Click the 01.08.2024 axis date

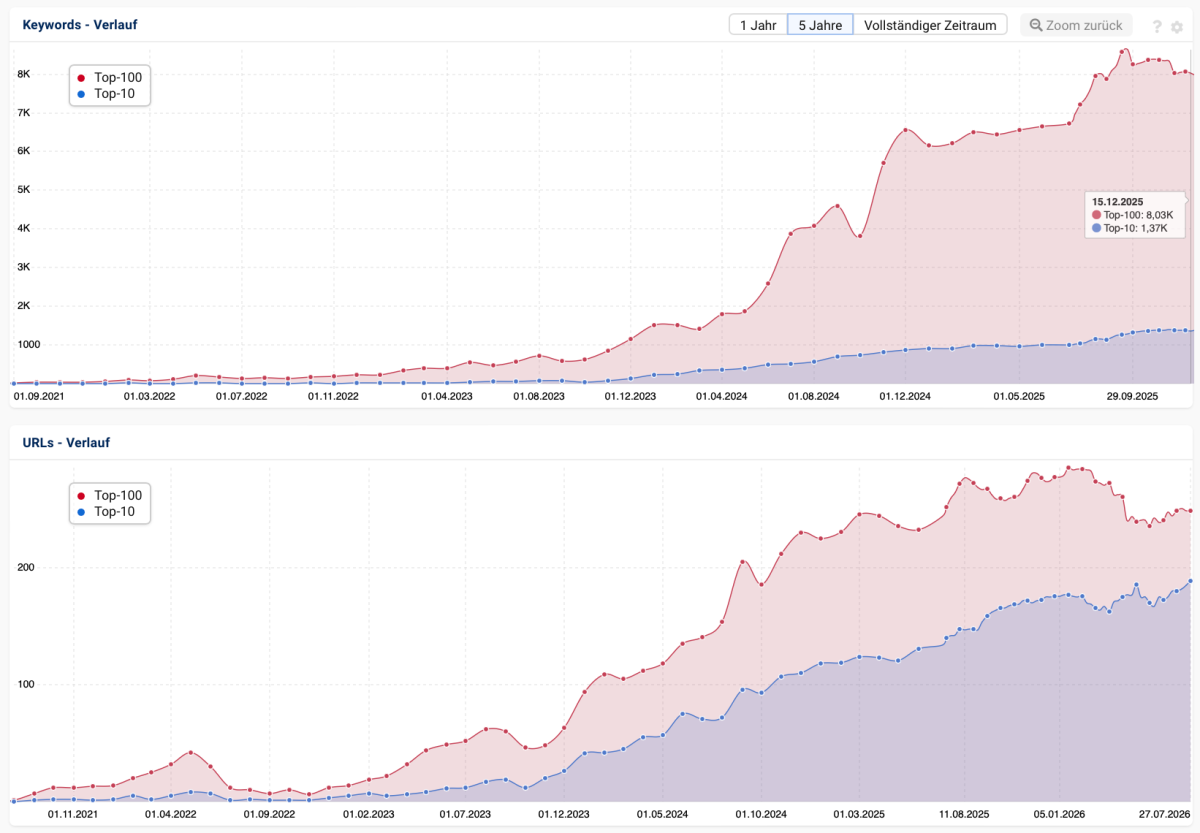coord(813,396)
